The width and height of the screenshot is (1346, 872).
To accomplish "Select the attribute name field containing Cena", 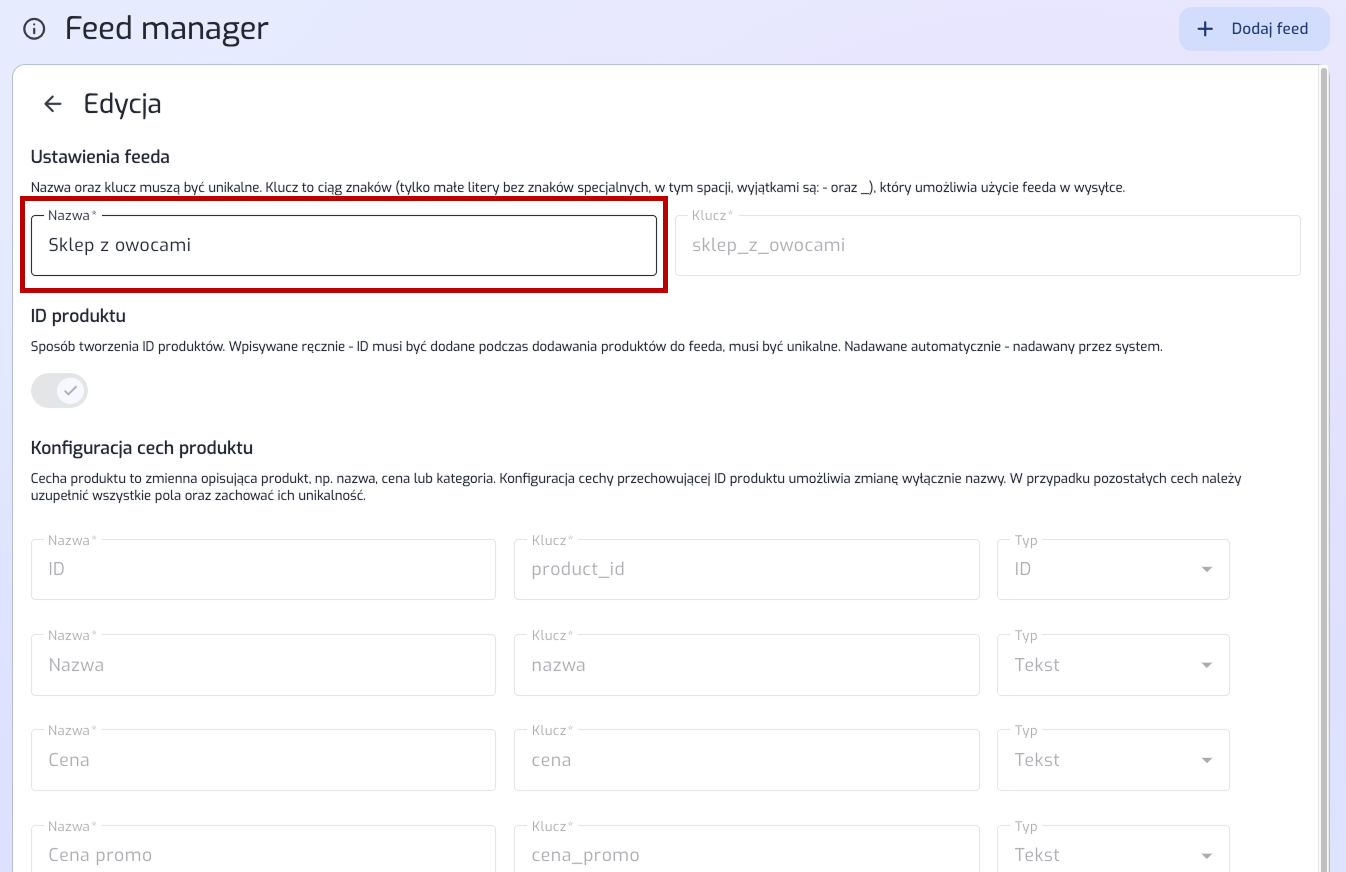I will [x=263, y=760].
